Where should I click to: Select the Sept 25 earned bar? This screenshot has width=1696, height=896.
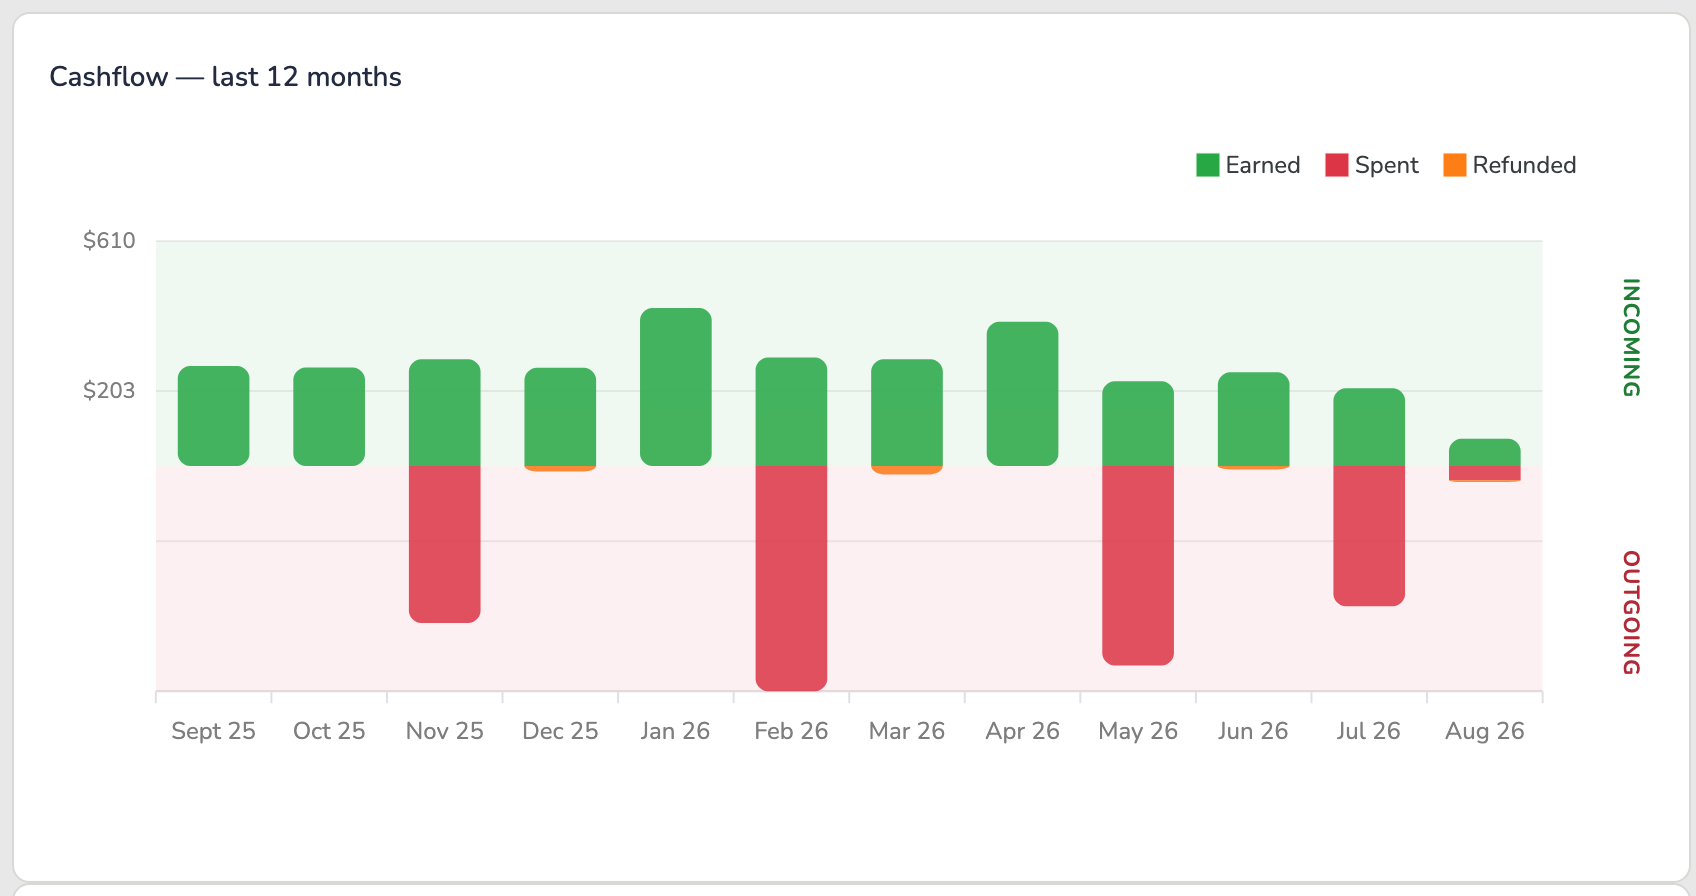(214, 416)
